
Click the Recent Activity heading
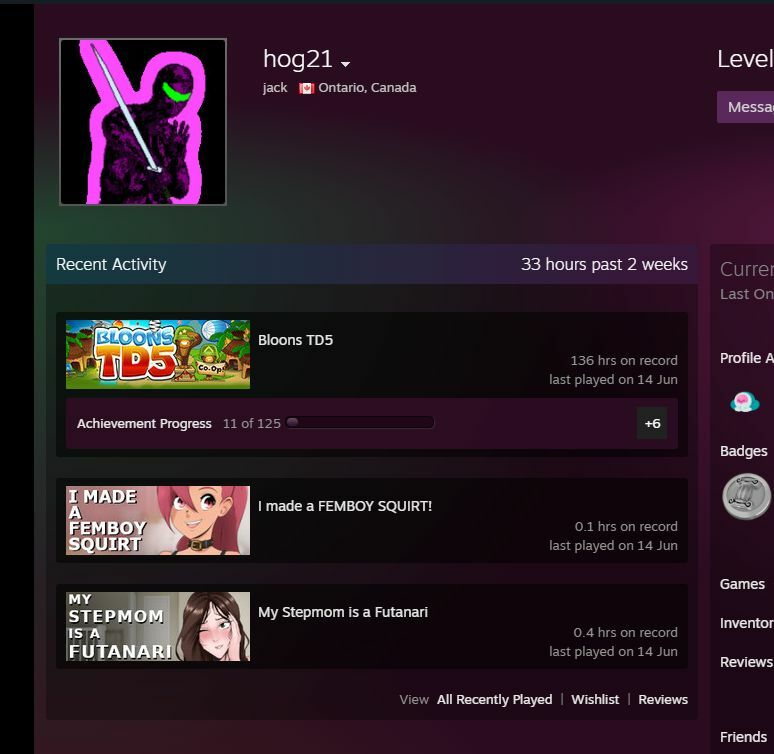(111, 264)
